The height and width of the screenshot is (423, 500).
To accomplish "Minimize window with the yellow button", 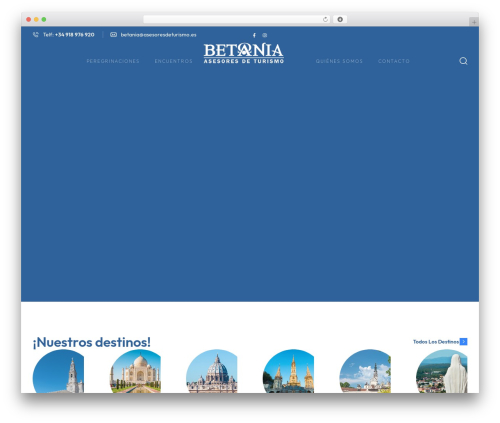I will tap(36, 19).
